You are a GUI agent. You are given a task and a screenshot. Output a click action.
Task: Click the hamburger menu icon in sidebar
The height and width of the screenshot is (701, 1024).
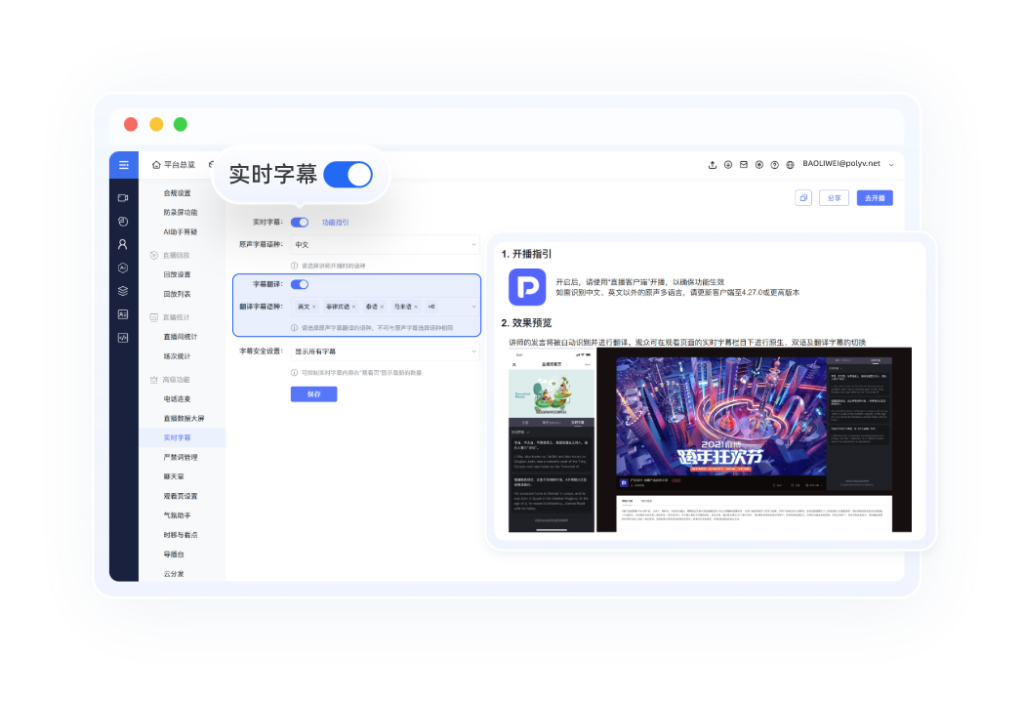123,165
